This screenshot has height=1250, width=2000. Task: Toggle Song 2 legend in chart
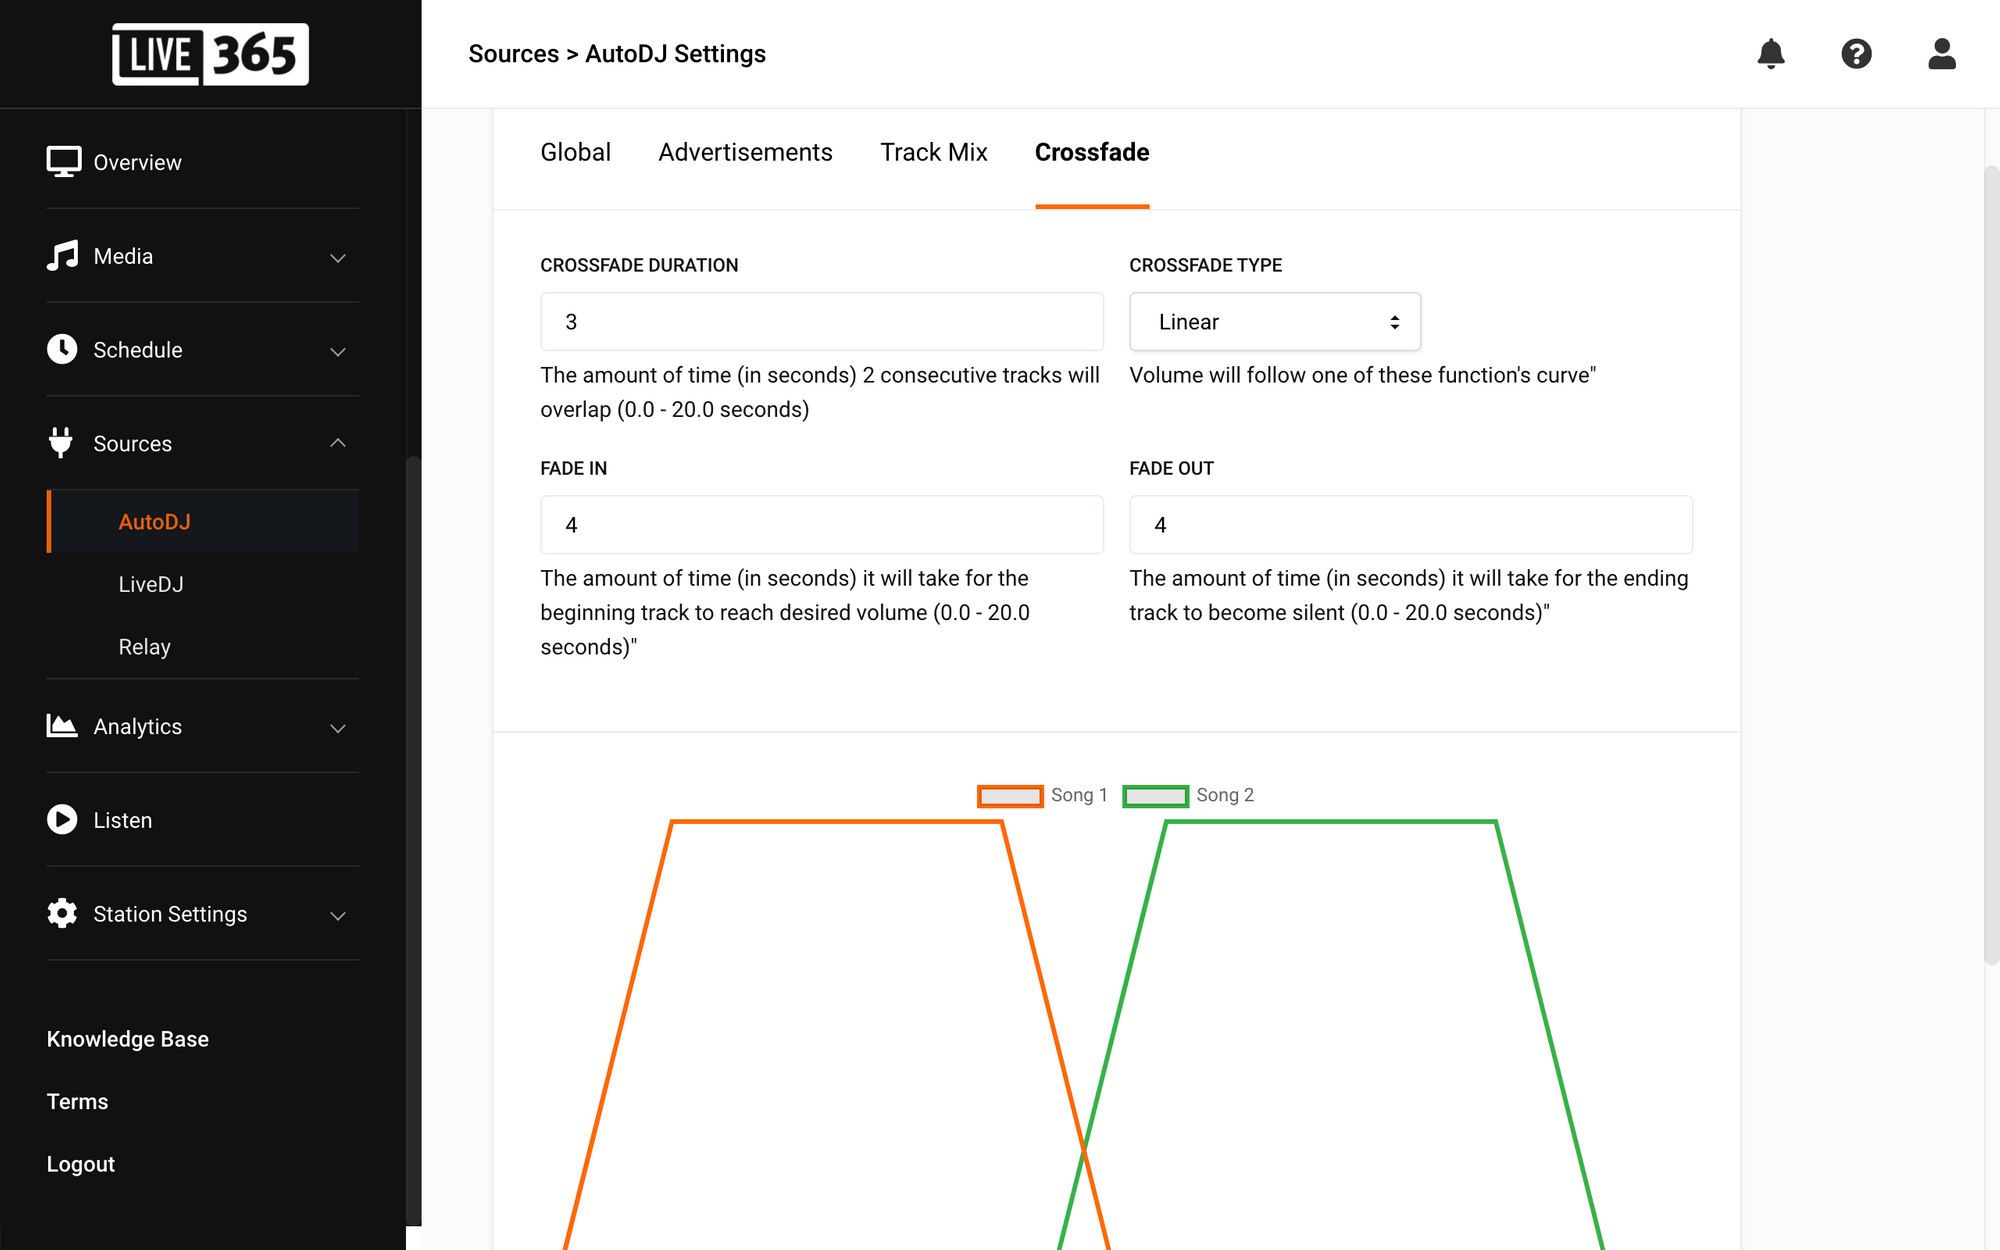1188,795
